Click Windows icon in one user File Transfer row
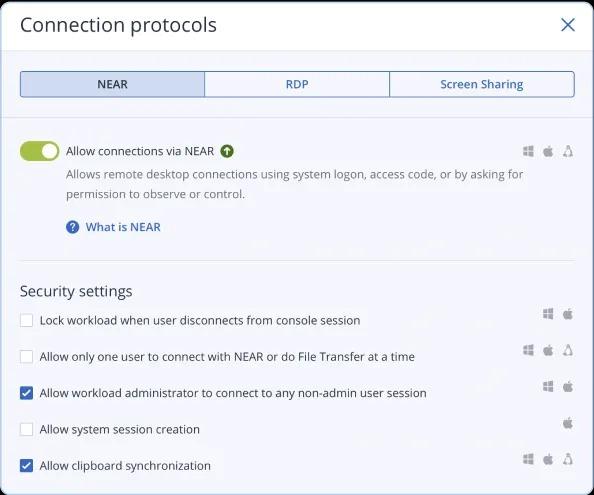The height and width of the screenshot is (495, 594). (x=528, y=350)
